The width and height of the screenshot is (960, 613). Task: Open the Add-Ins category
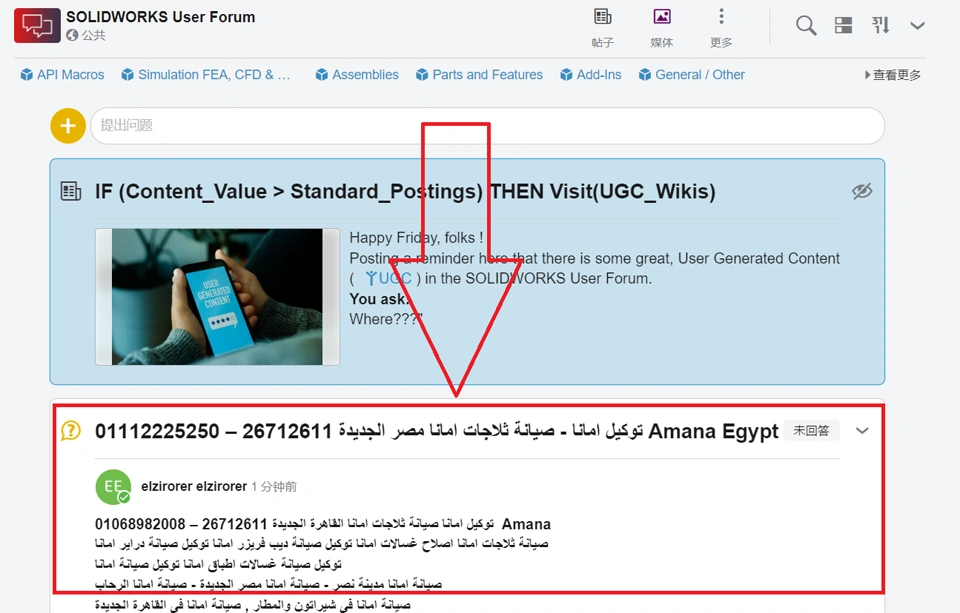pyautogui.click(x=591, y=75)
